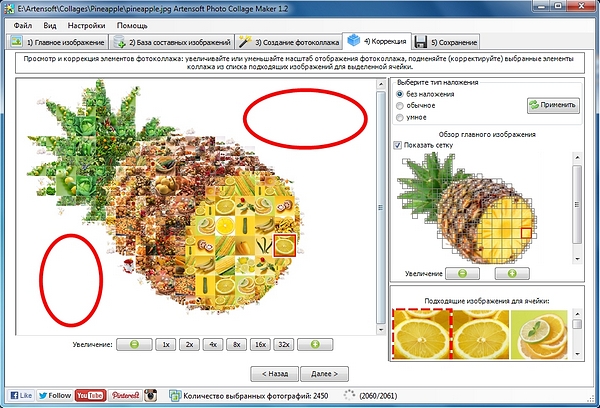Click the overview panel scrollbar up arrow

click(x=577, y=158)
